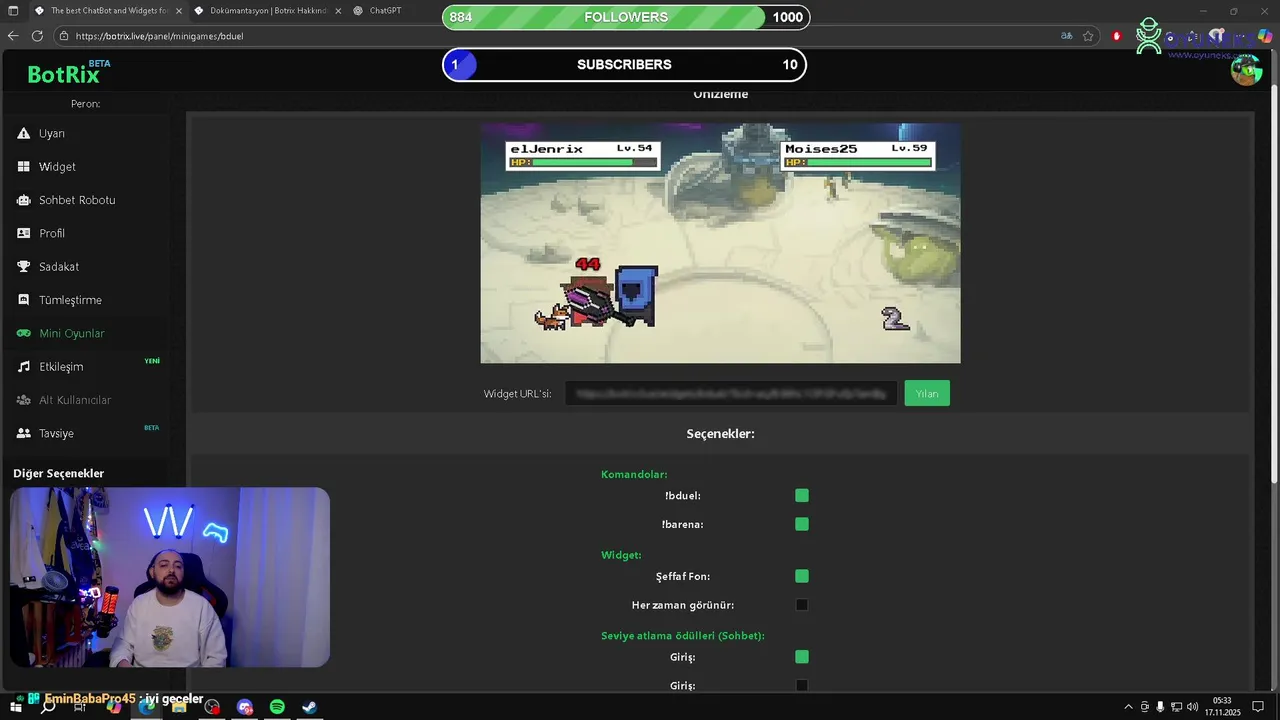Viewport: 1280px width, 720px height.
Task: Open the Etkileşim sidebar entry
Action: 61,367
